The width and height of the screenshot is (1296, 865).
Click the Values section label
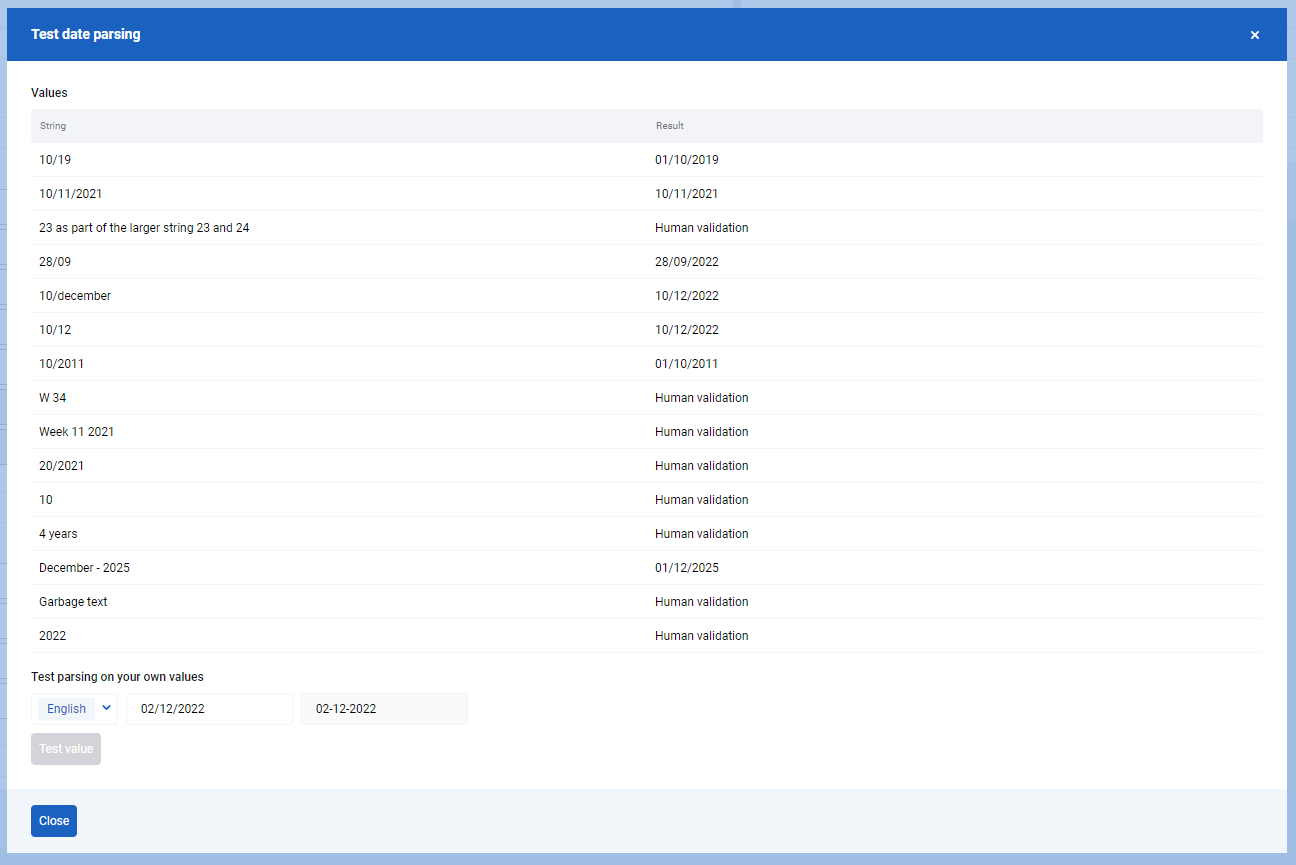[x=49, y=93]
